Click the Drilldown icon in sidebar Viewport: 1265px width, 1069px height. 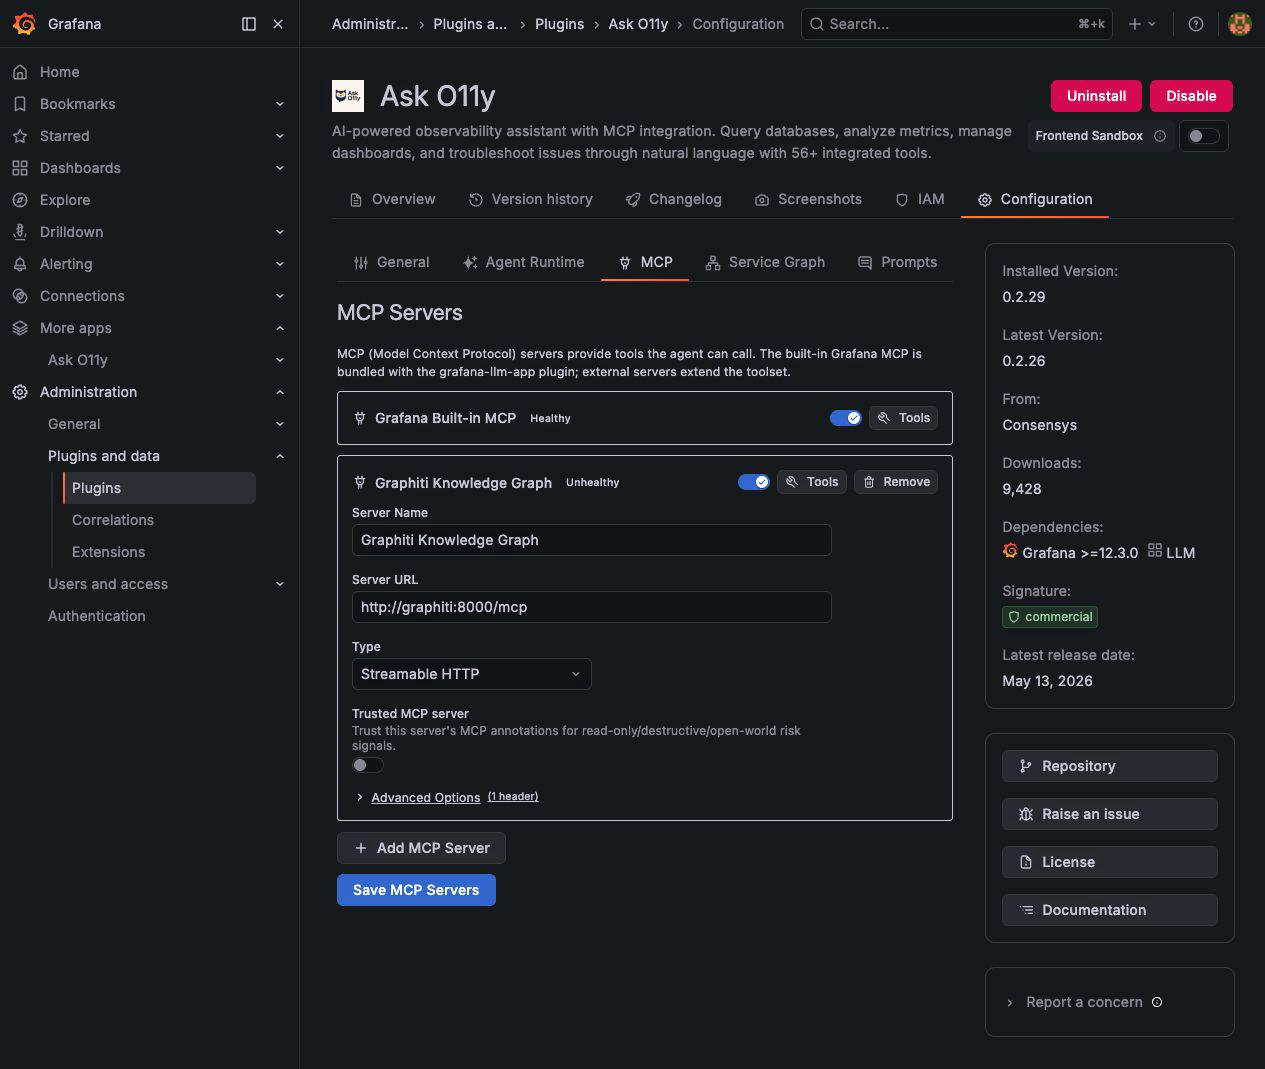[20, 232]
